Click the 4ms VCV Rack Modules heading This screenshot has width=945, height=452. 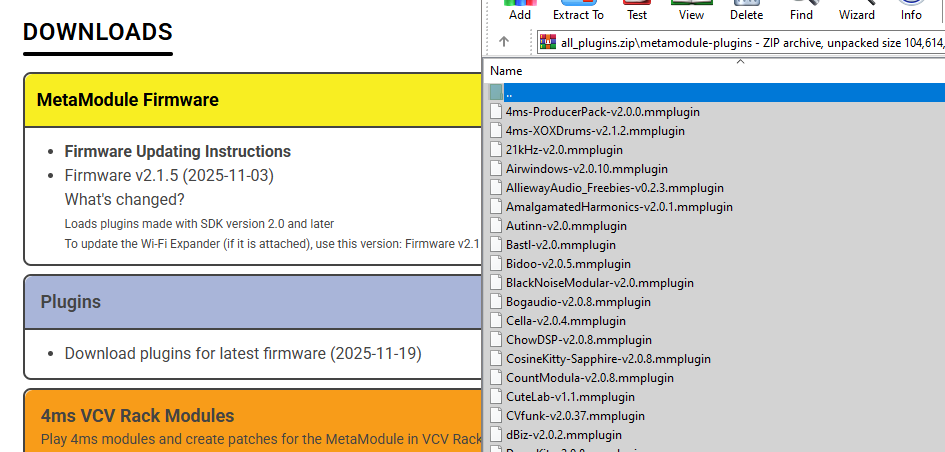(137, 416)
